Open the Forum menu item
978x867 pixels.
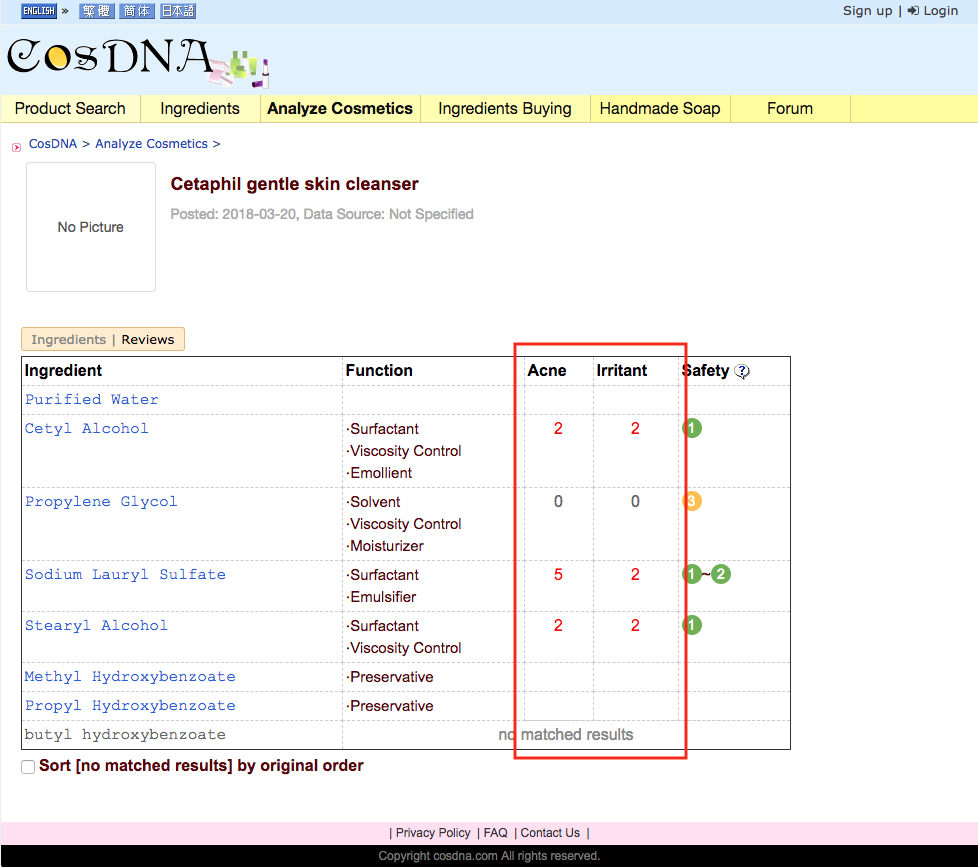point(790,109)
